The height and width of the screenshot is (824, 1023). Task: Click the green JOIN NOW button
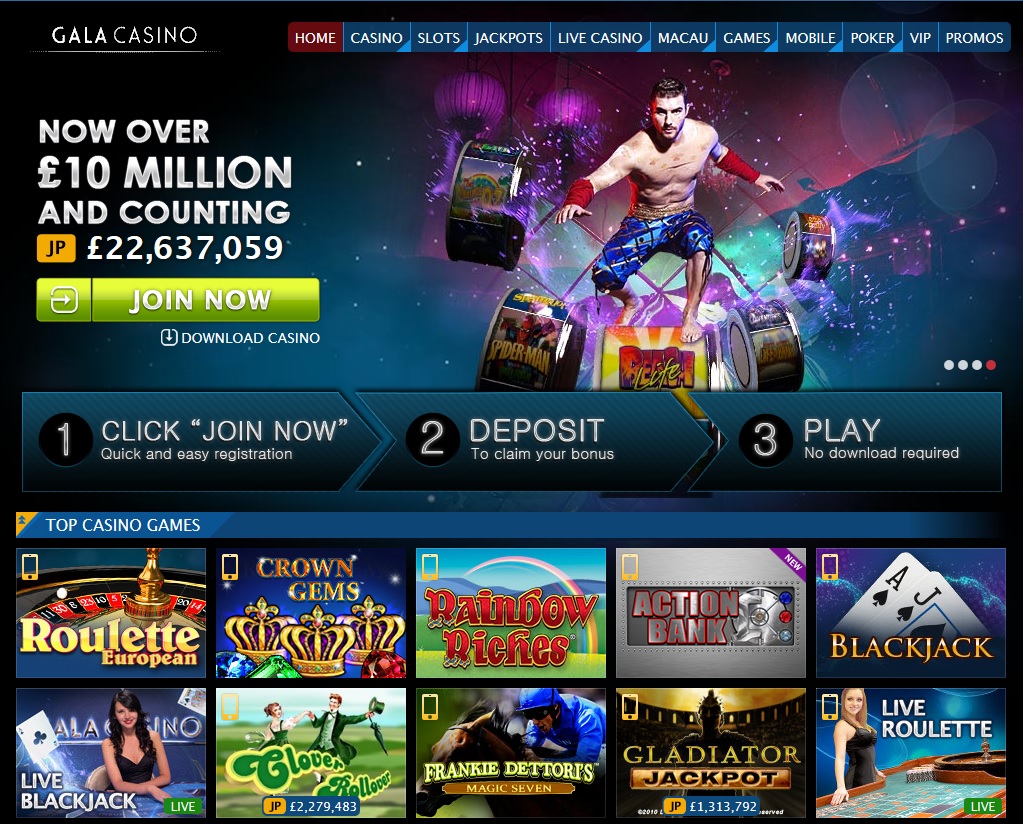pyautogui.click(x=178, y=300)
